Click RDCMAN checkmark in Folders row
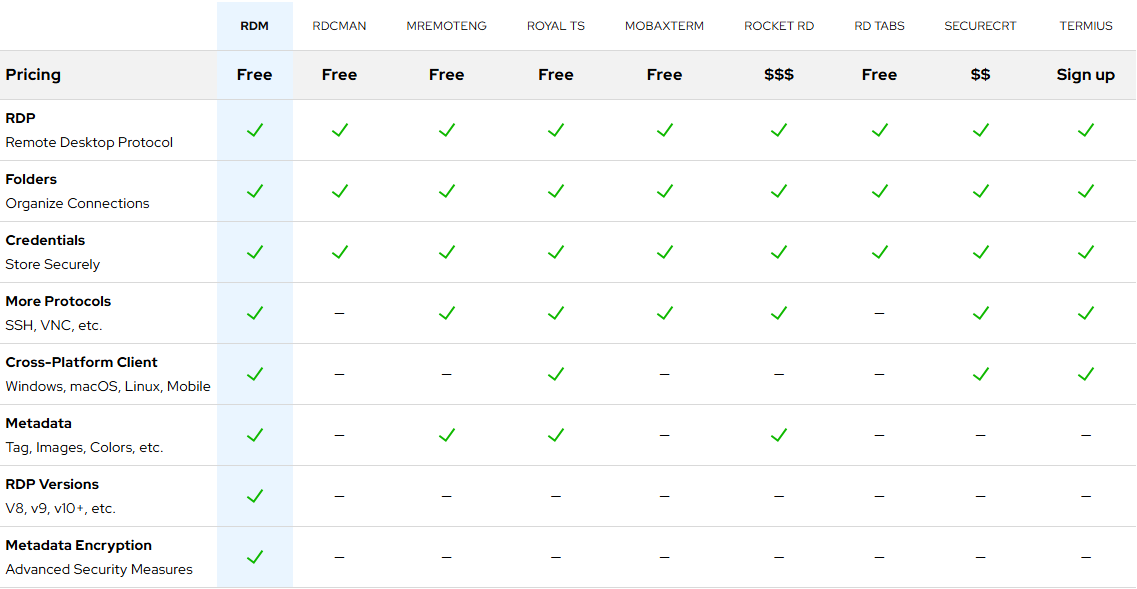1137x589 pixels. tap(339, 191)
